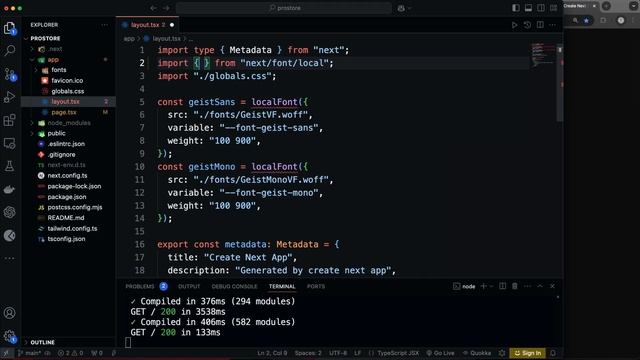Open the Extensions view

pos(9,120)
